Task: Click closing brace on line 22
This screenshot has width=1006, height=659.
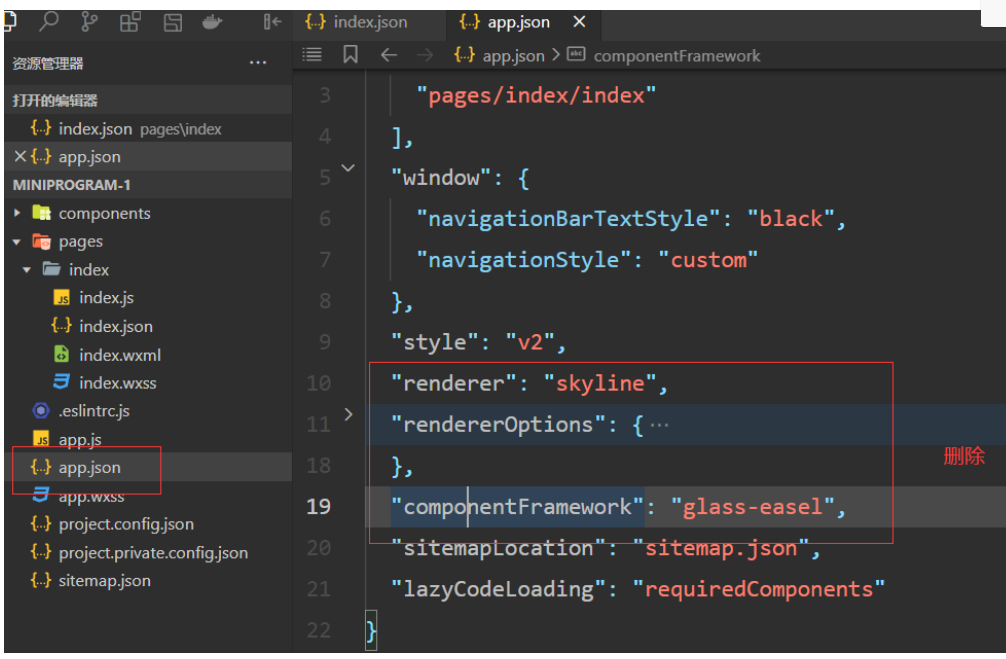Action: [x=371, y=631]
